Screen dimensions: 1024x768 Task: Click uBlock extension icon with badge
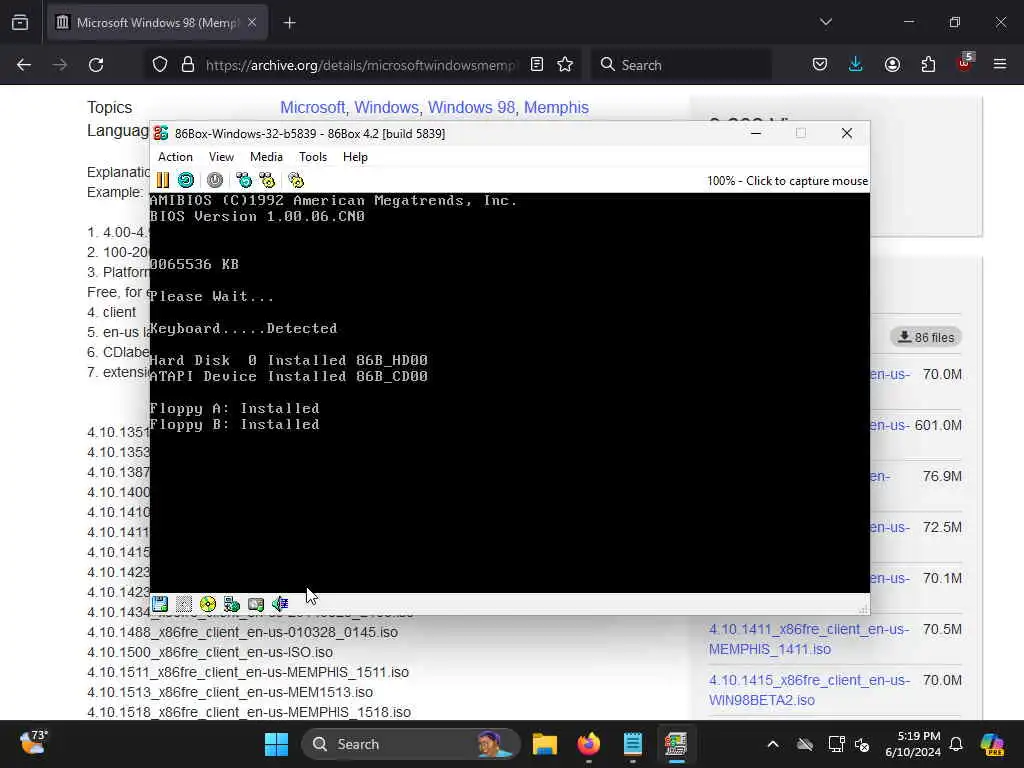[x=965, y=63]
